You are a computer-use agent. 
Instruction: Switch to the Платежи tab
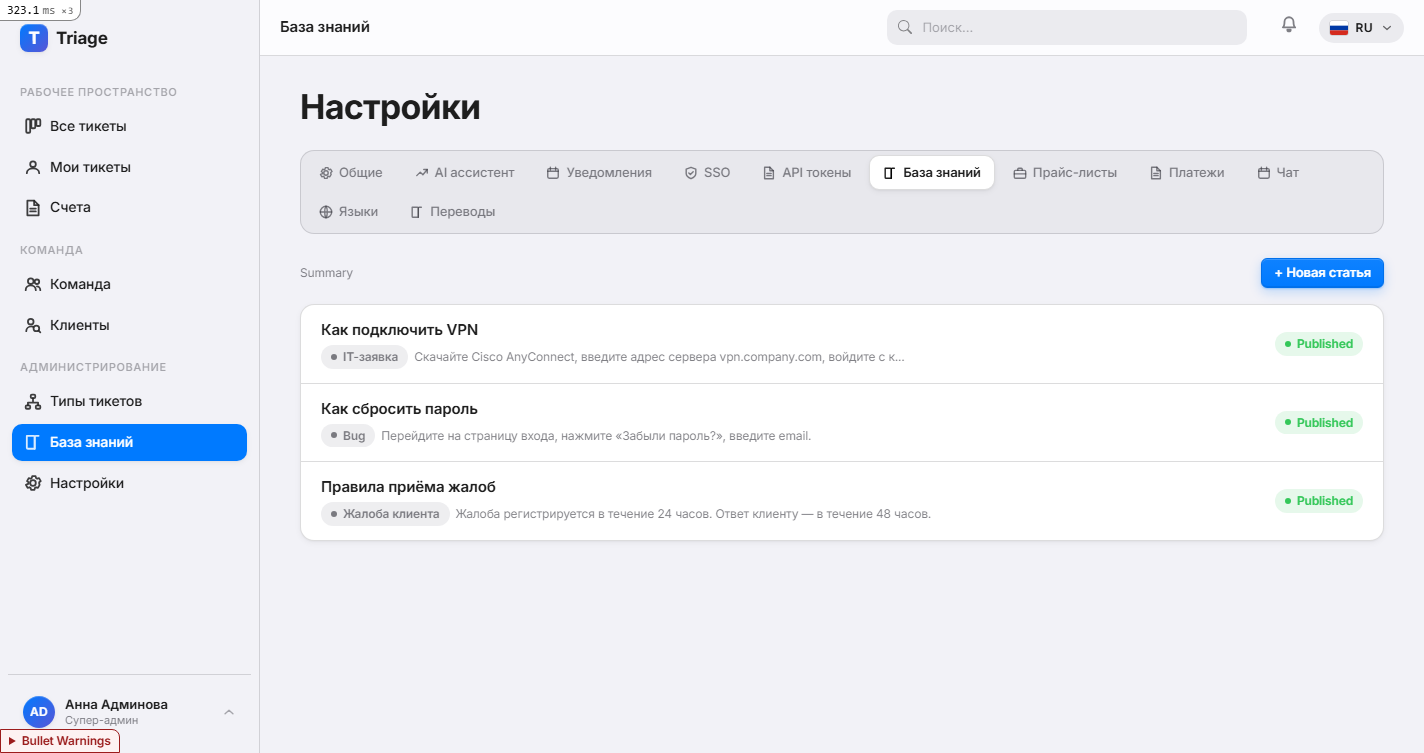click(1187, 173)
